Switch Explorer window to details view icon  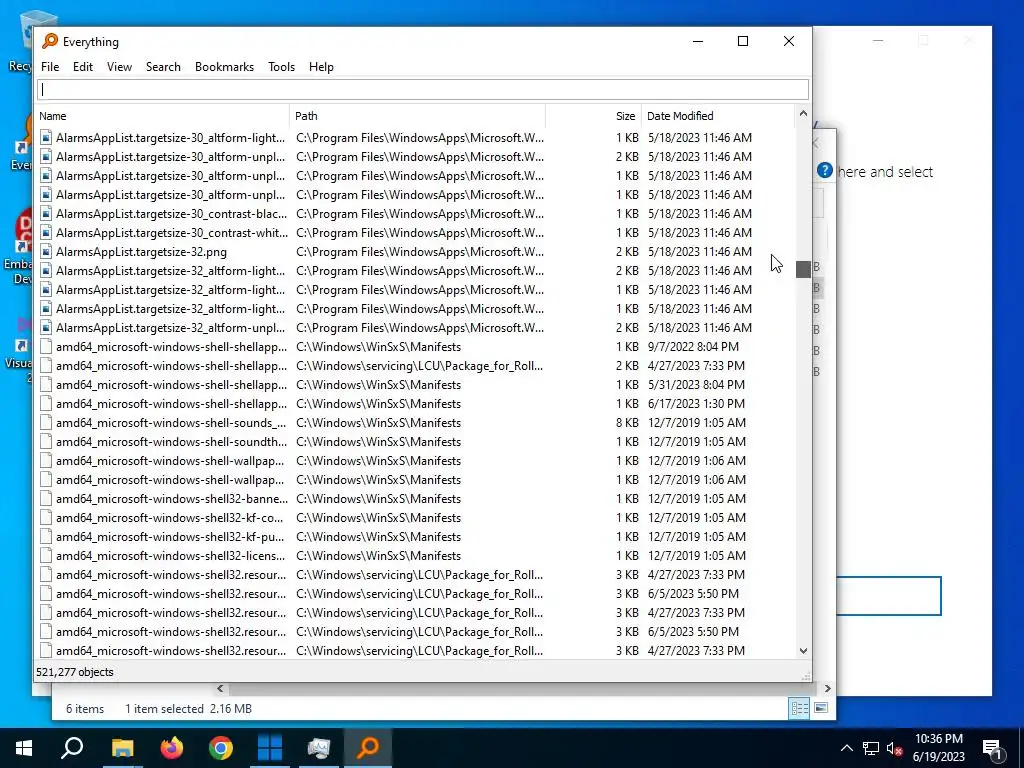799,709
